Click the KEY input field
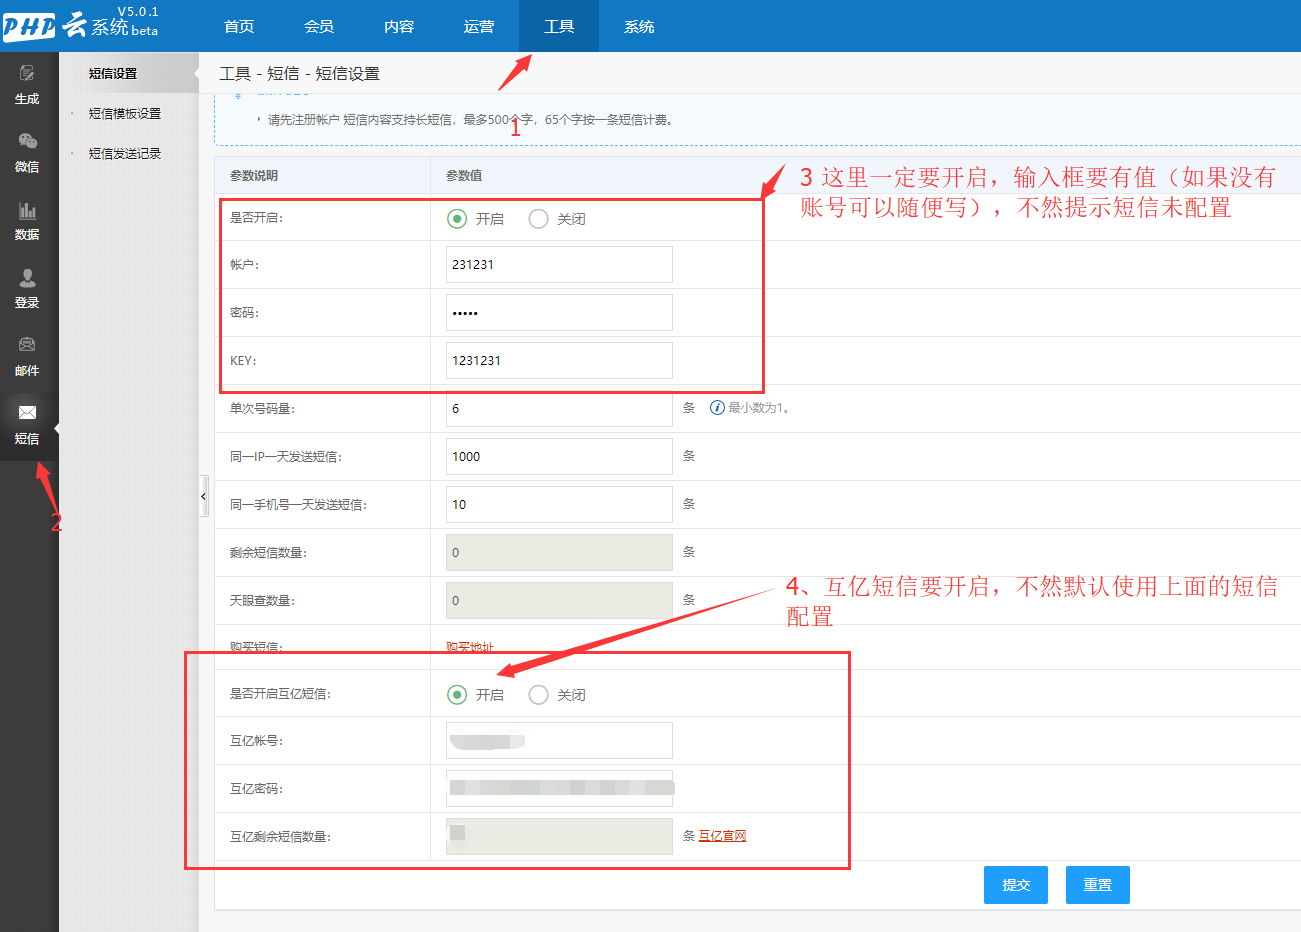This screenshot has height=932, width=1301. [x=559, y=361]
